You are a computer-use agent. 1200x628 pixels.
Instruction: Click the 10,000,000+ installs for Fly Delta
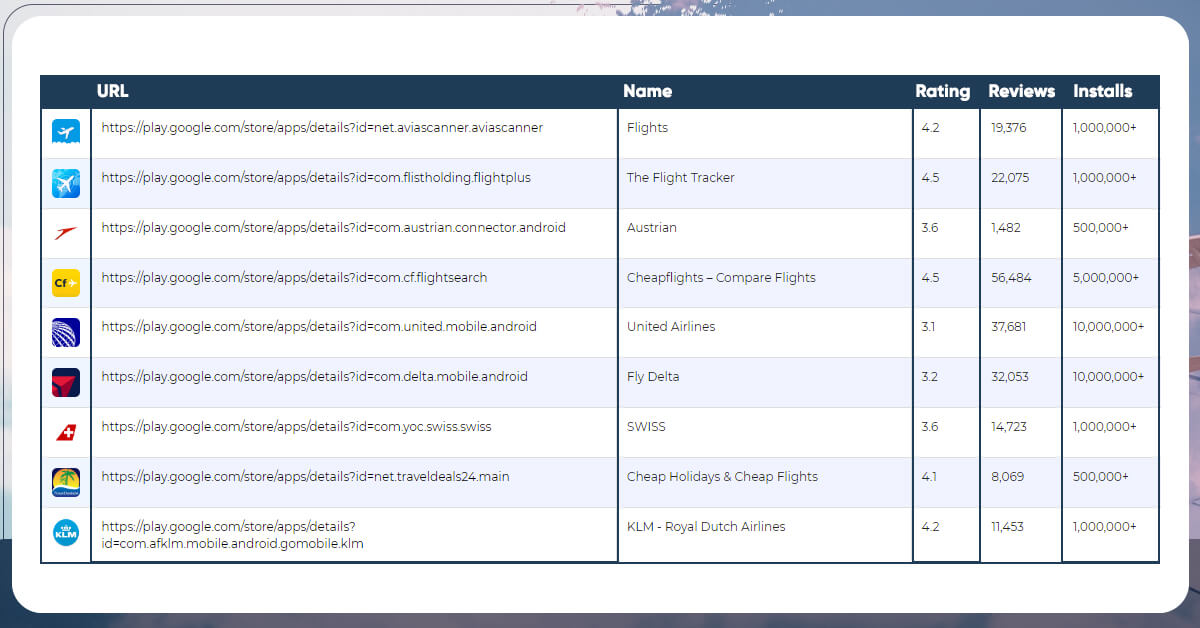pyautogui.click(x=1108, y=377)
